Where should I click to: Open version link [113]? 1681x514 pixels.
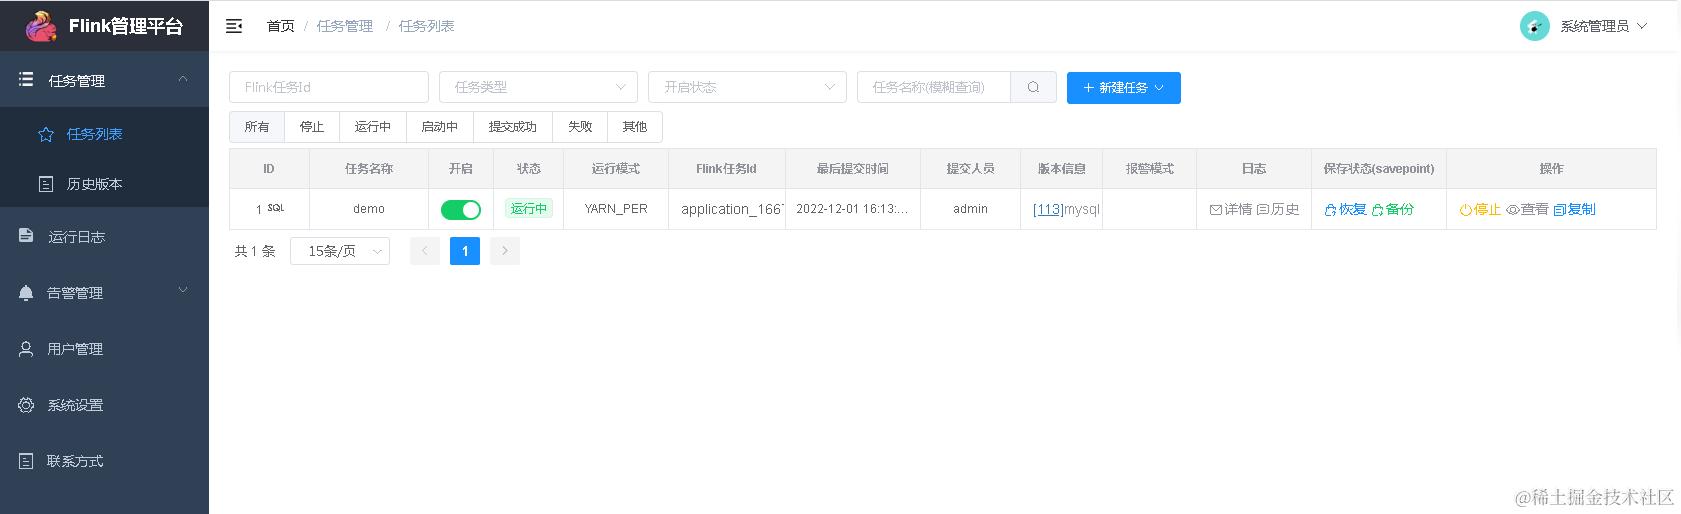click(1047, 209)
